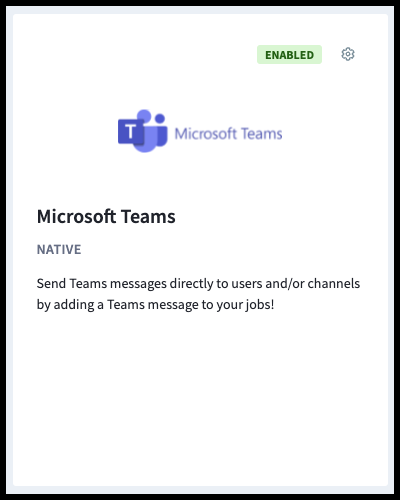Click the purple T tile in Teams logo
The image size is (400, 500).
130,132
